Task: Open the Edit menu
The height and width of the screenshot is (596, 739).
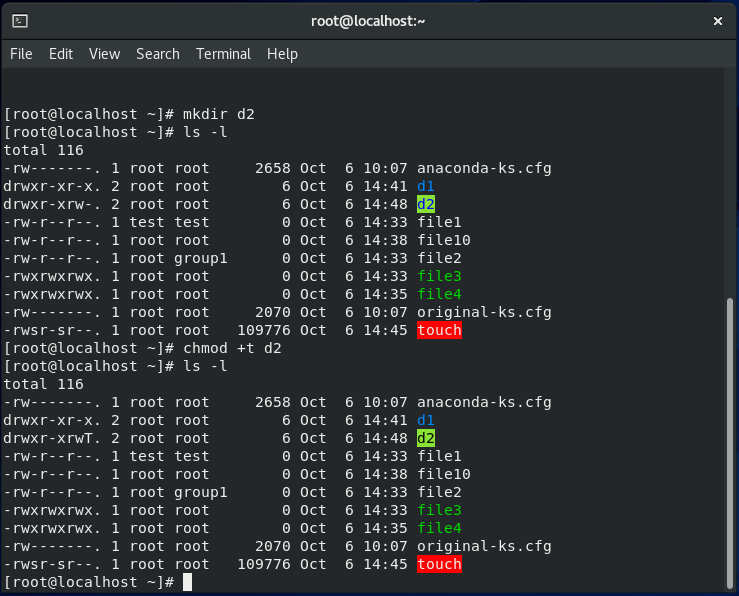Action: click(61, 54)
